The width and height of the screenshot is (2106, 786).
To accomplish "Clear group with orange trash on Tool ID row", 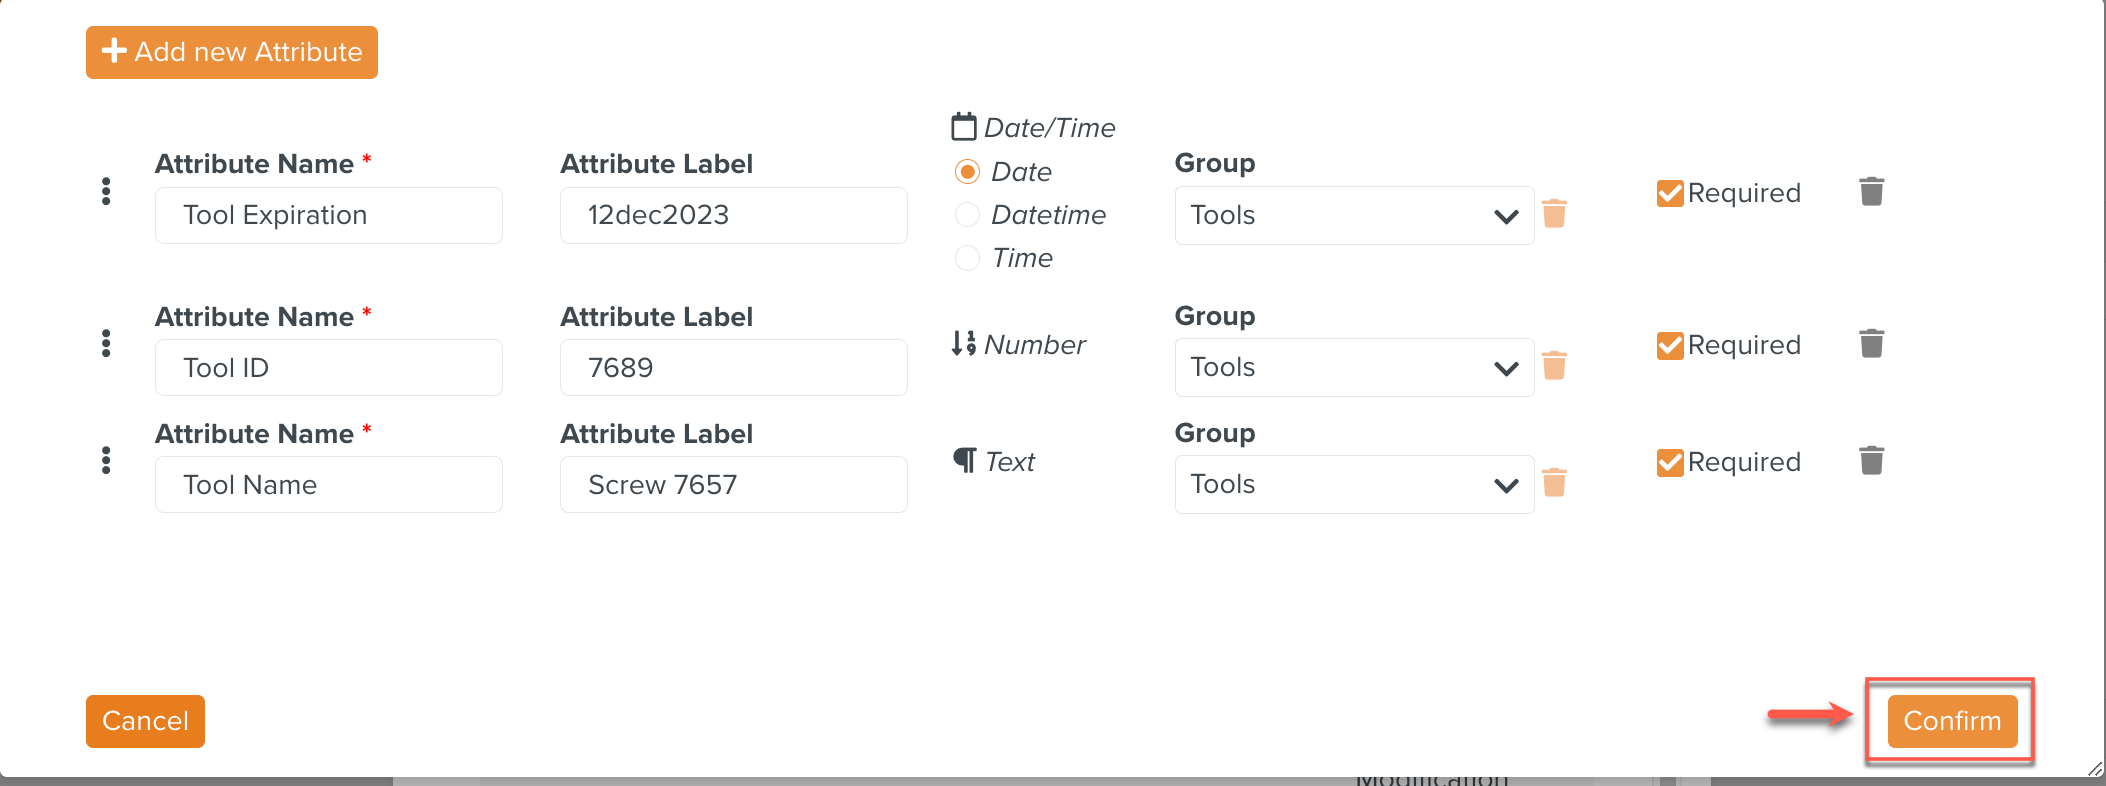I will (1554, 365).
